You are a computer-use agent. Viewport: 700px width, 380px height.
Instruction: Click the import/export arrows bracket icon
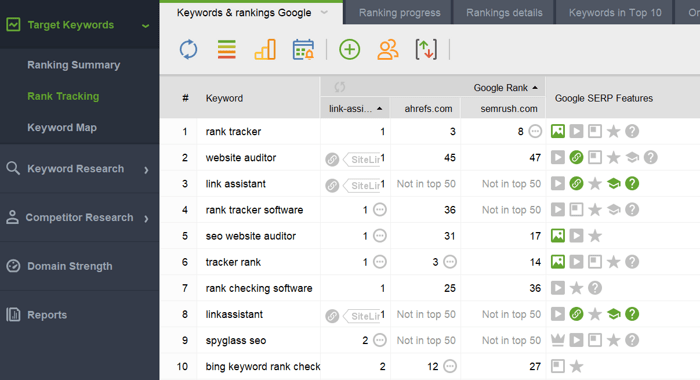(426, 49)
